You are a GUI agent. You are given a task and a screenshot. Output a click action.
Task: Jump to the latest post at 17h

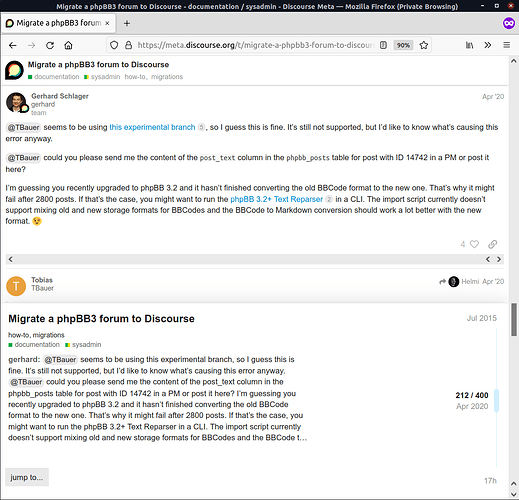490,481
